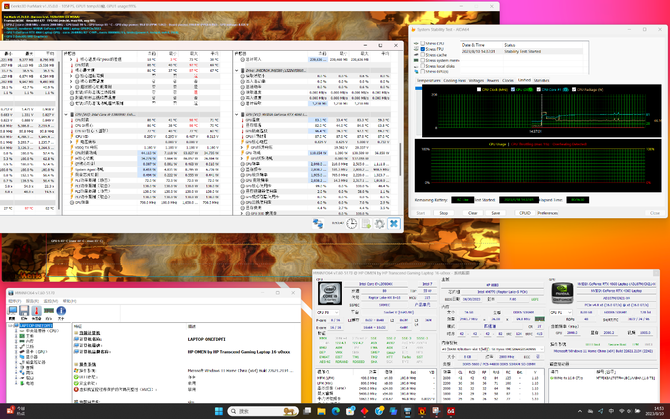Click the Stop button in AIDA64
The height and width of the screenshot is (419, 670).
[444, 213]
